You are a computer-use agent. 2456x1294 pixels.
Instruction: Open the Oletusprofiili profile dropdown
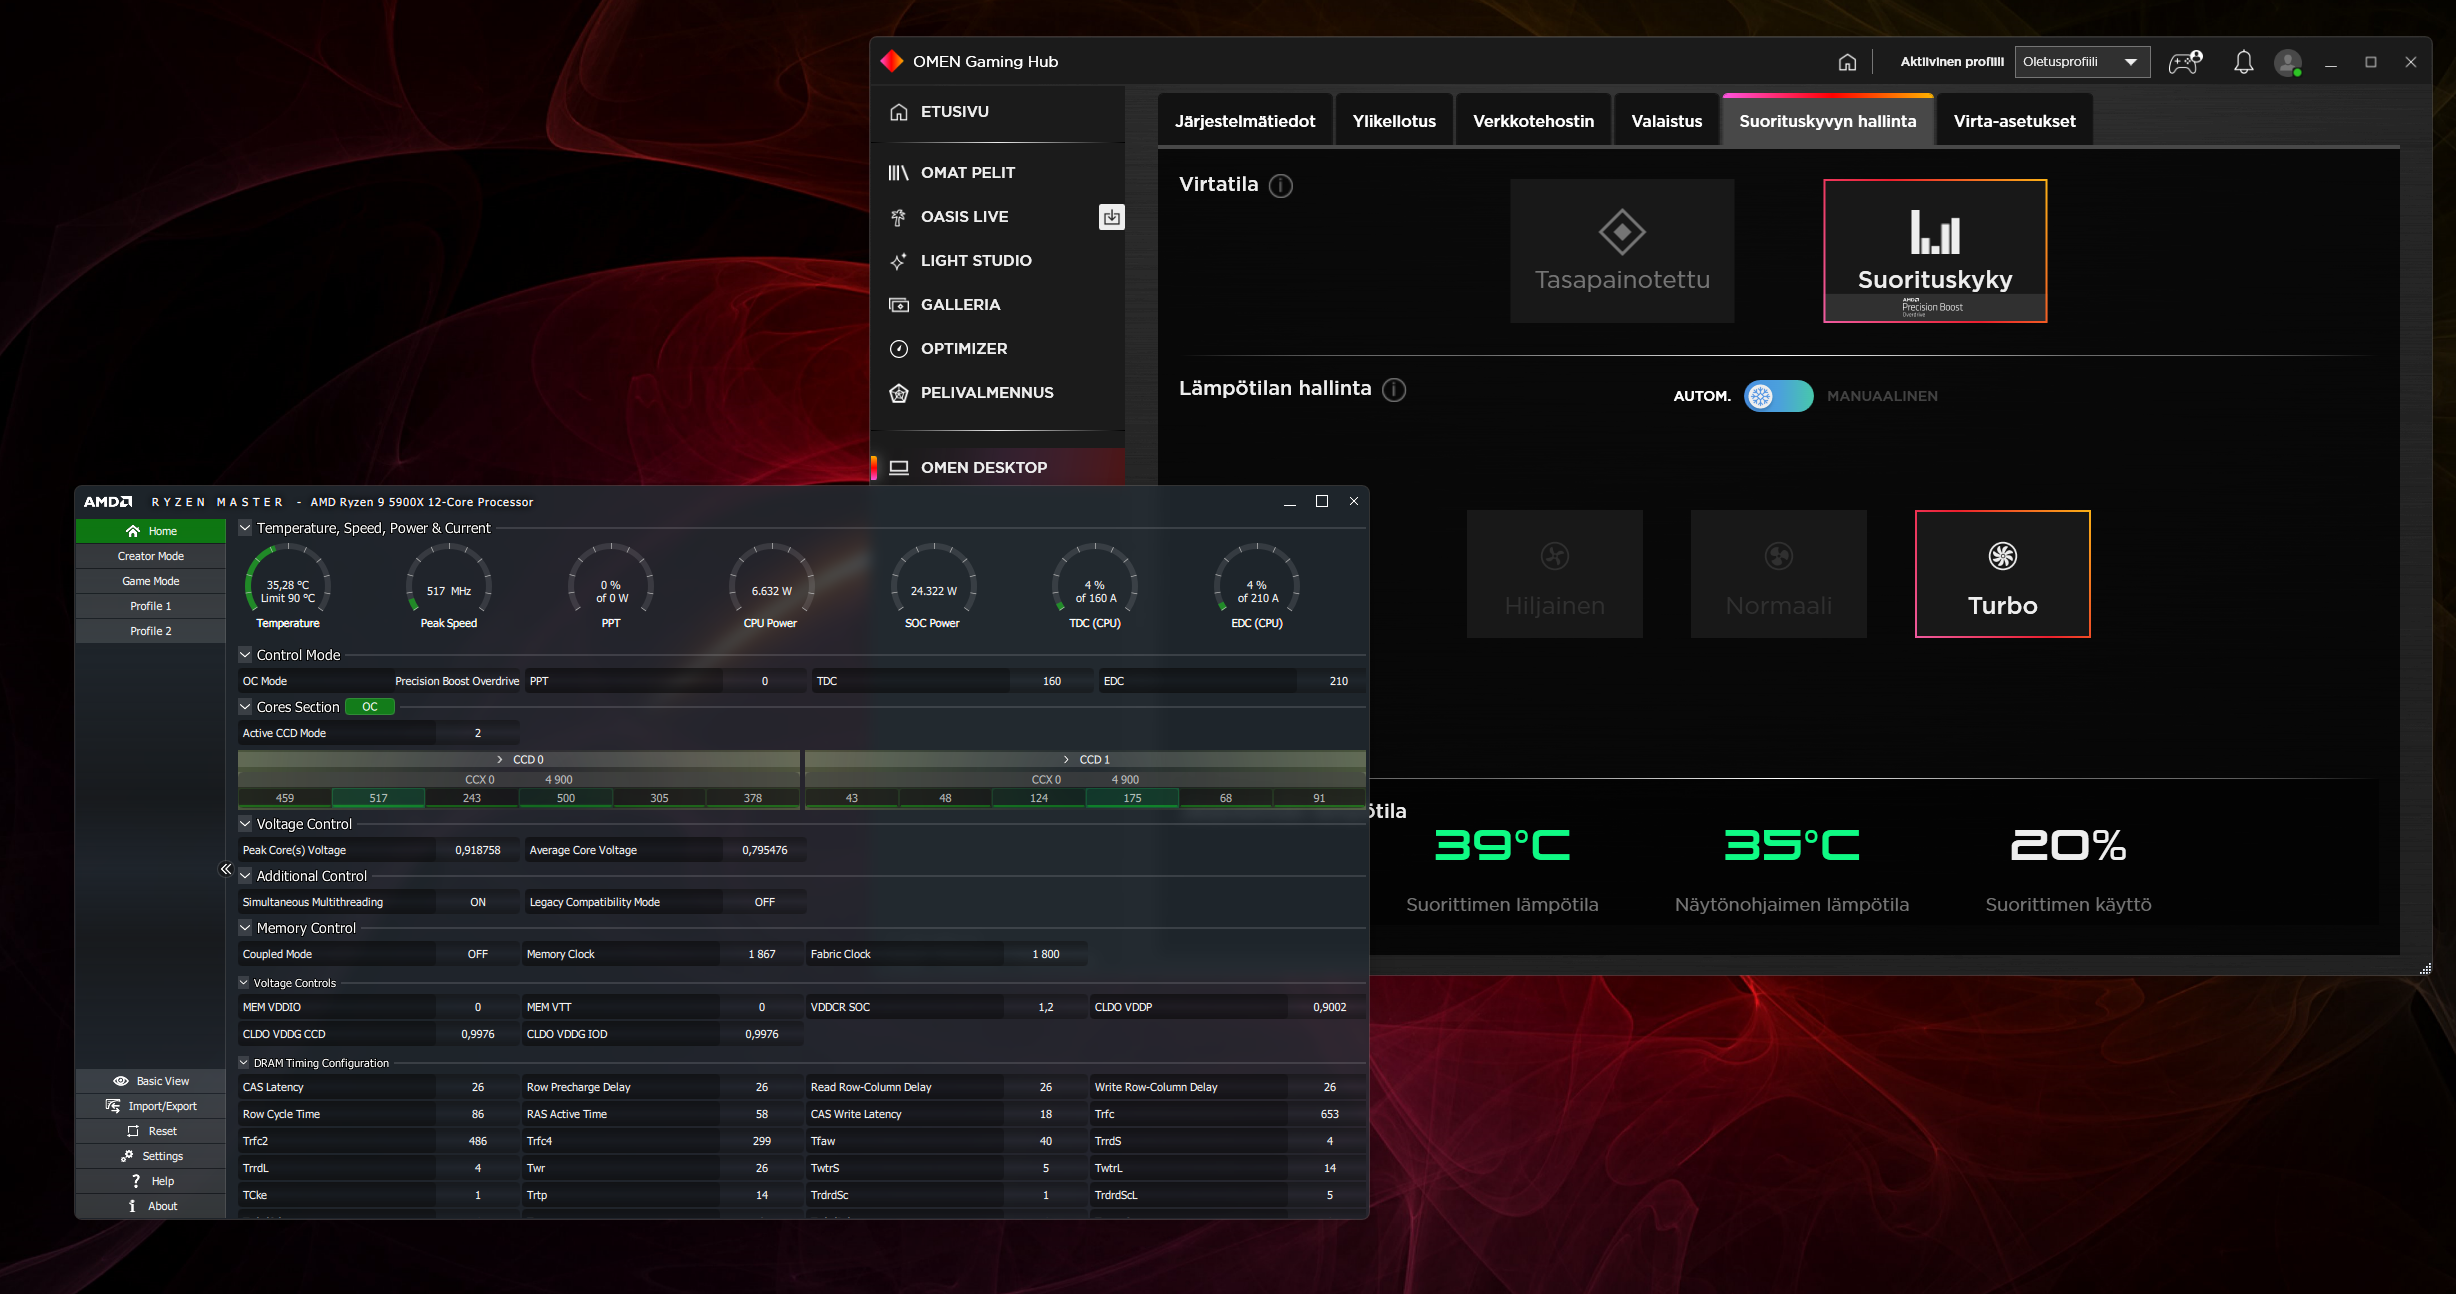coord(2081,61)
